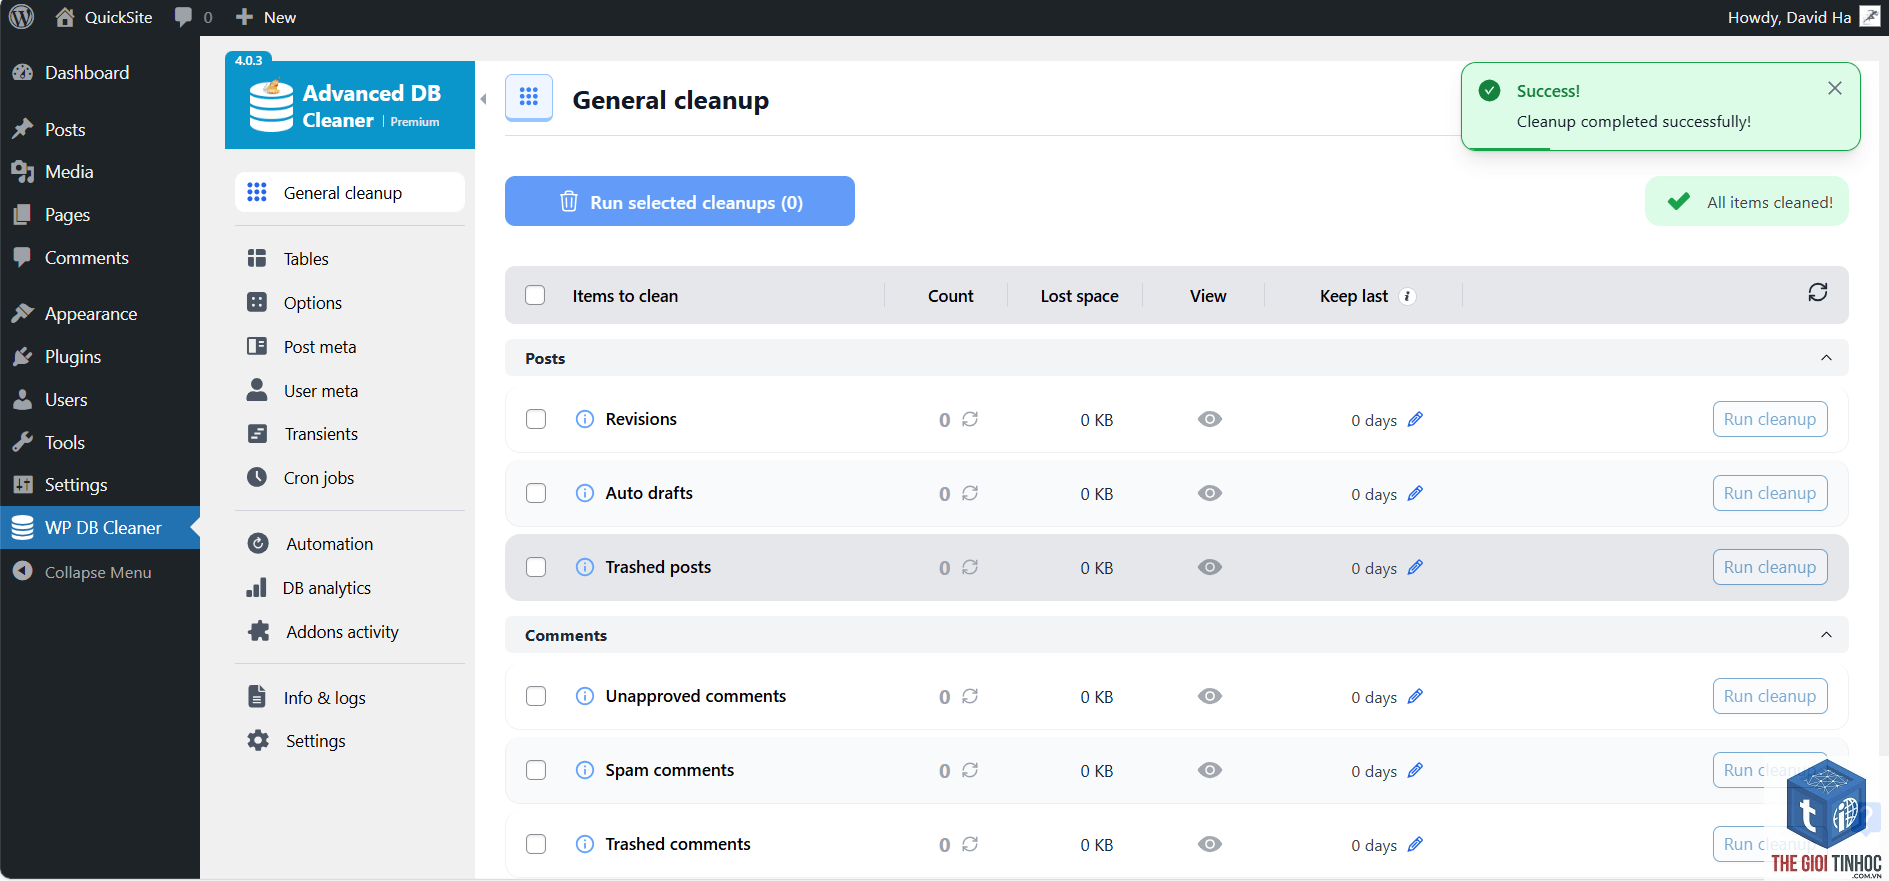1889x881 pixels.
Task: Dismiss the Success notification
Action: point(1835,88)
